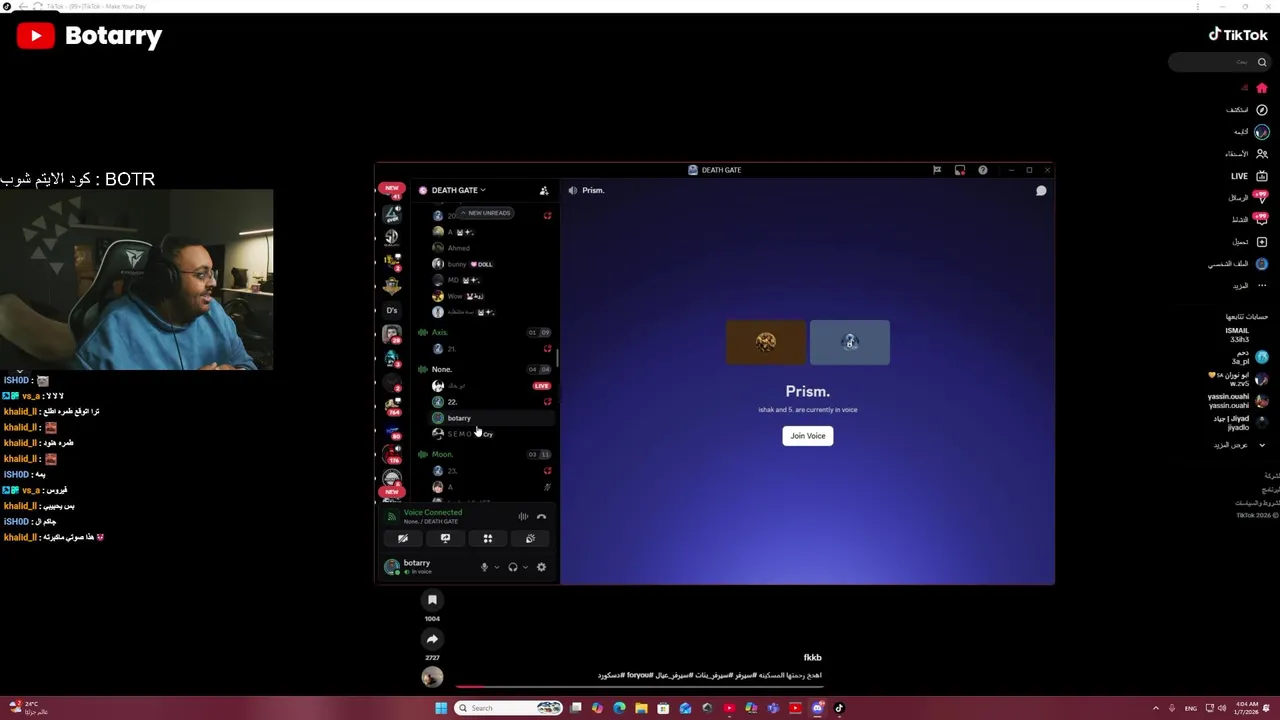The width and height of the screenshot is (1280, 720).
Task: Open TikTok LIVE section
Action: click(x=1247, y=176)
